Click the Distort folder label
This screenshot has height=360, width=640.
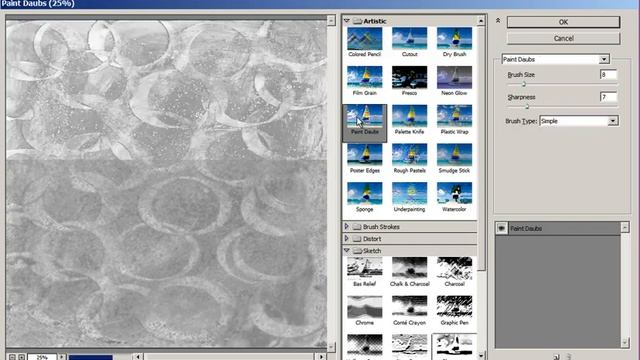point(372,239)
